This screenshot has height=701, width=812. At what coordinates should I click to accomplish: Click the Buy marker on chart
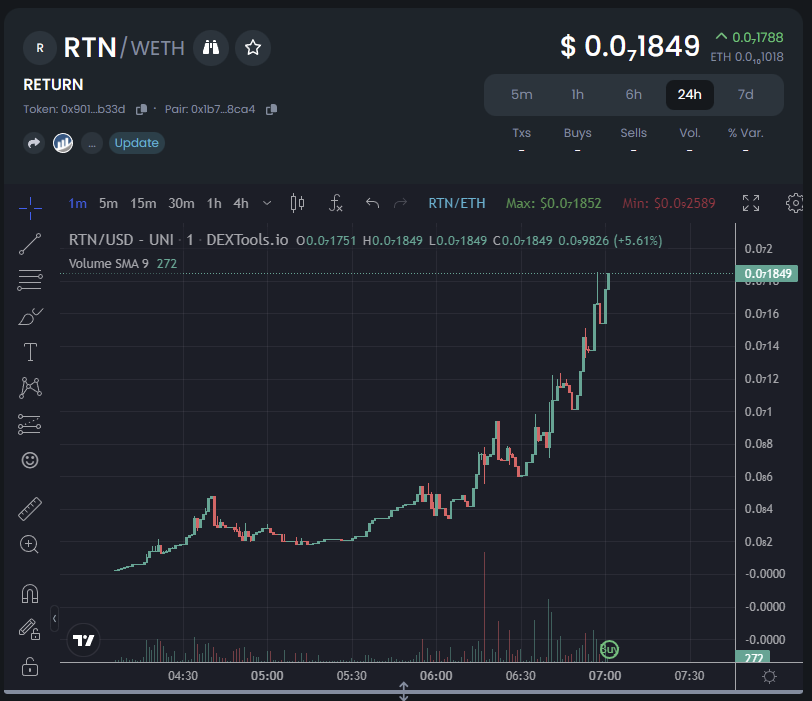coord(610,649)
